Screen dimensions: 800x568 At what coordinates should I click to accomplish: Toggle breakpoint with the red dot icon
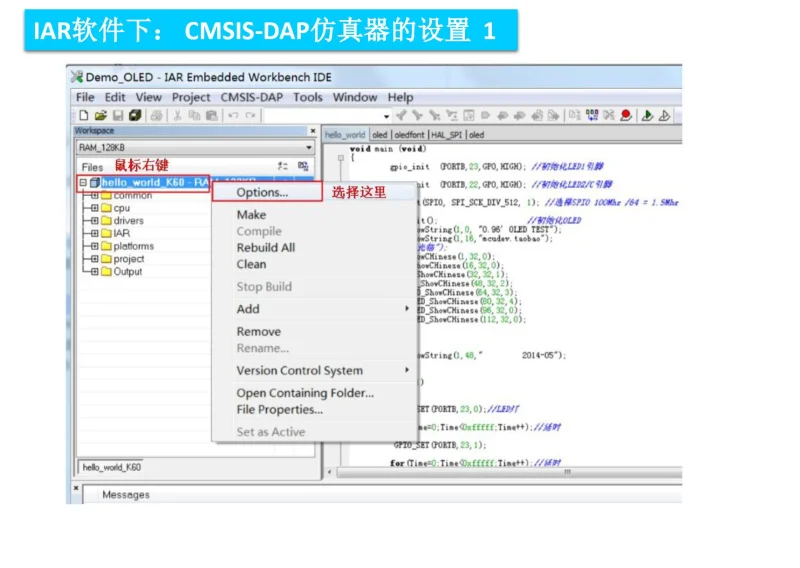[626, 115]
